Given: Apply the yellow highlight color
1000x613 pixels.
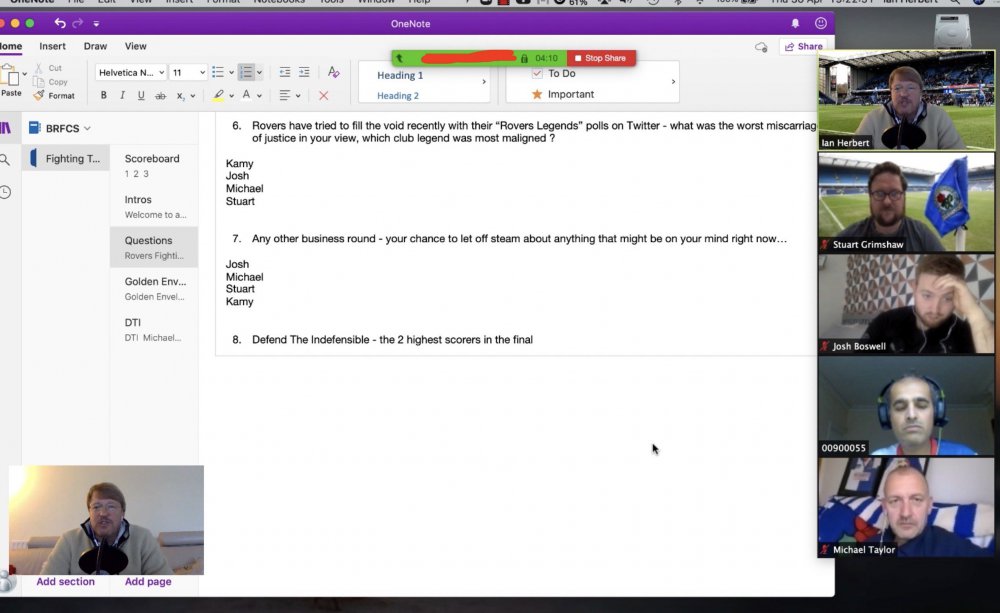Looking at the screenshot, I should (218, 96).
